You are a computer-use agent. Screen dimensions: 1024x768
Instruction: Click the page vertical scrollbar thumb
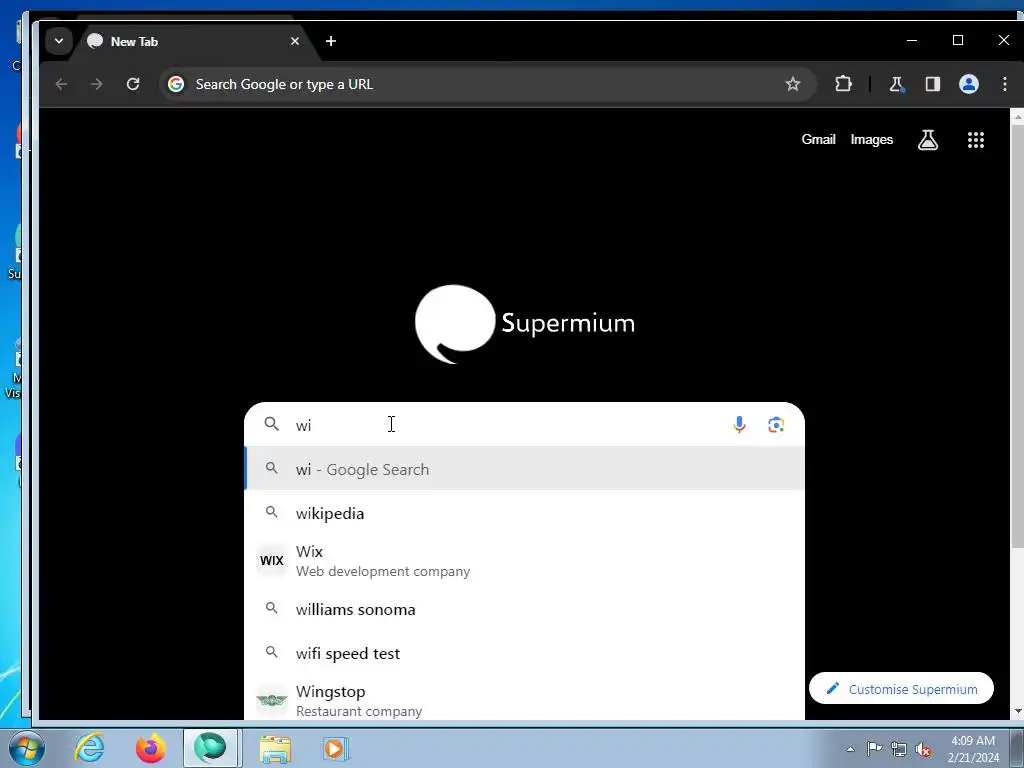(1017, 336)
